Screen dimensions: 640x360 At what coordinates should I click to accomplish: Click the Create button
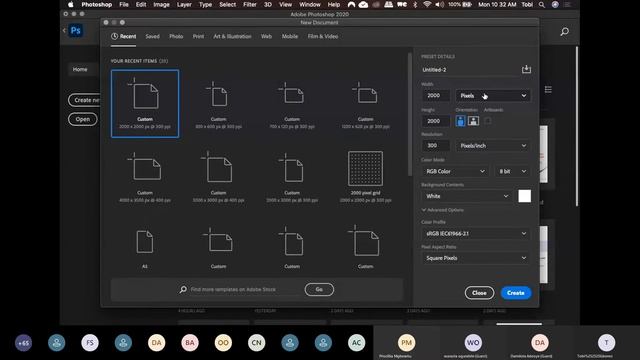516,293
